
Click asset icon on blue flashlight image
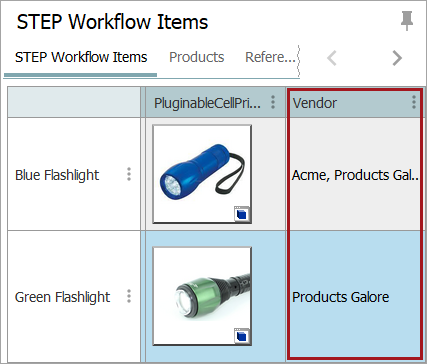(x=242, y=214)
